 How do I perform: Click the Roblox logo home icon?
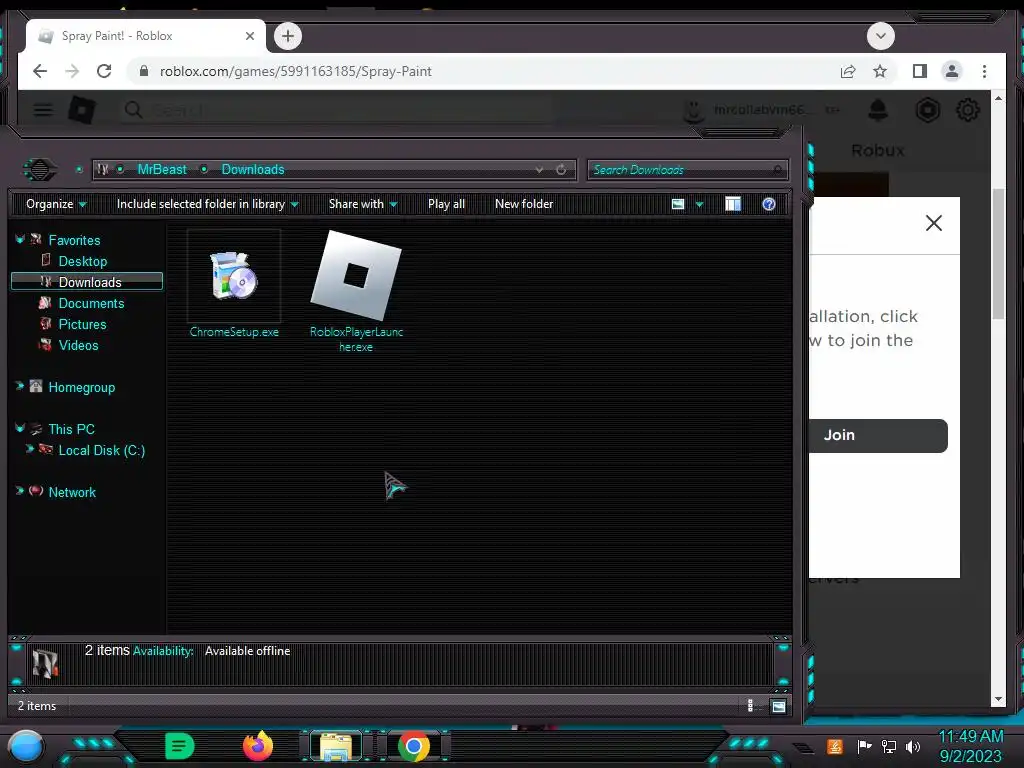[82, 110]
